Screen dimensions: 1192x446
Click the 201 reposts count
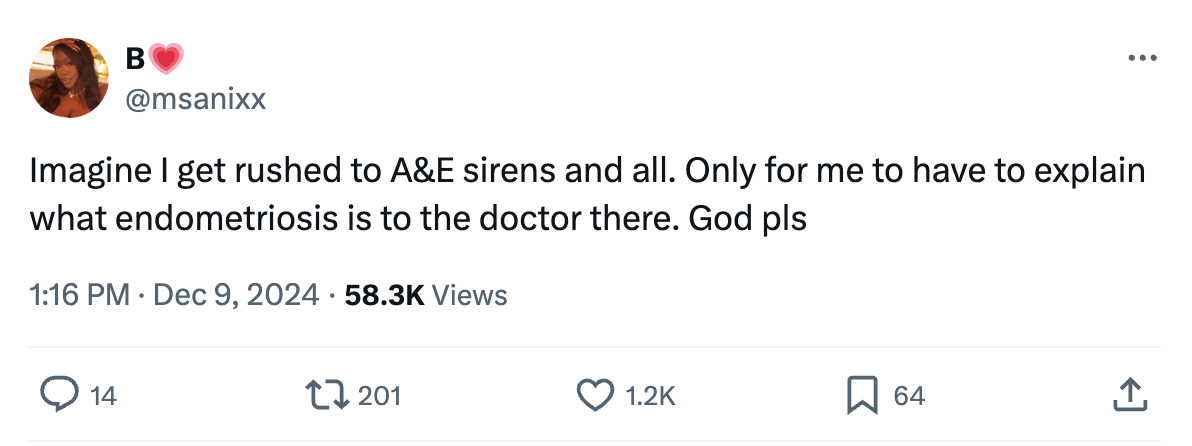tap(379, 396)
